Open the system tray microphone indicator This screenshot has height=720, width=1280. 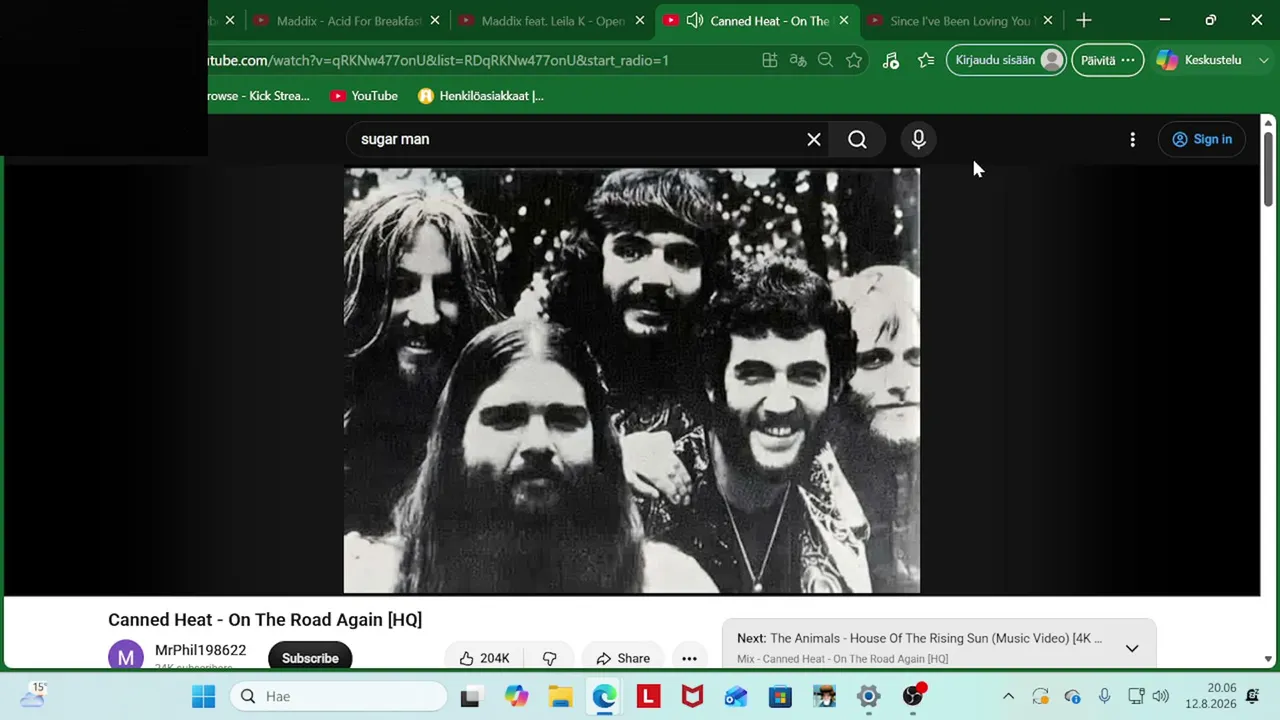(x=1104, y=696)
